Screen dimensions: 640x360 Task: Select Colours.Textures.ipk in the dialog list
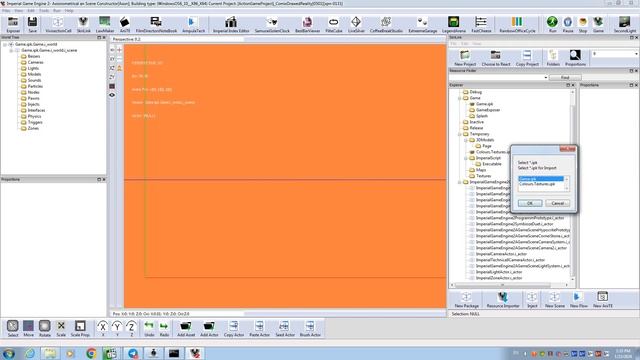pos(541,184)
